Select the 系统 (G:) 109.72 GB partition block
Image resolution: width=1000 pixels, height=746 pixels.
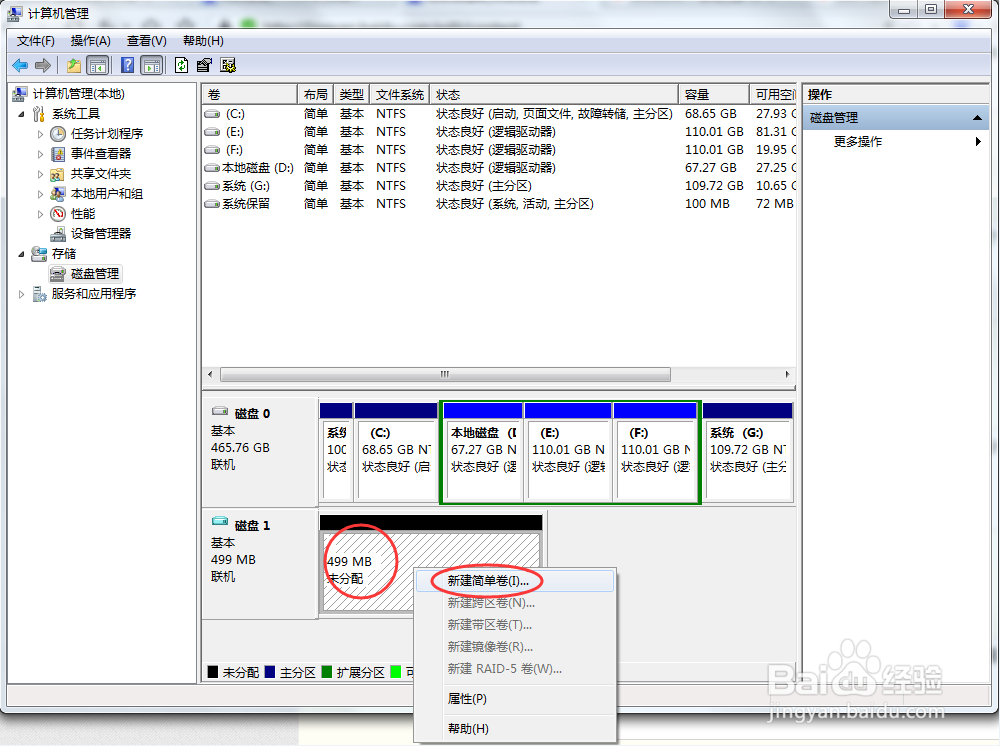click(747, 453)
